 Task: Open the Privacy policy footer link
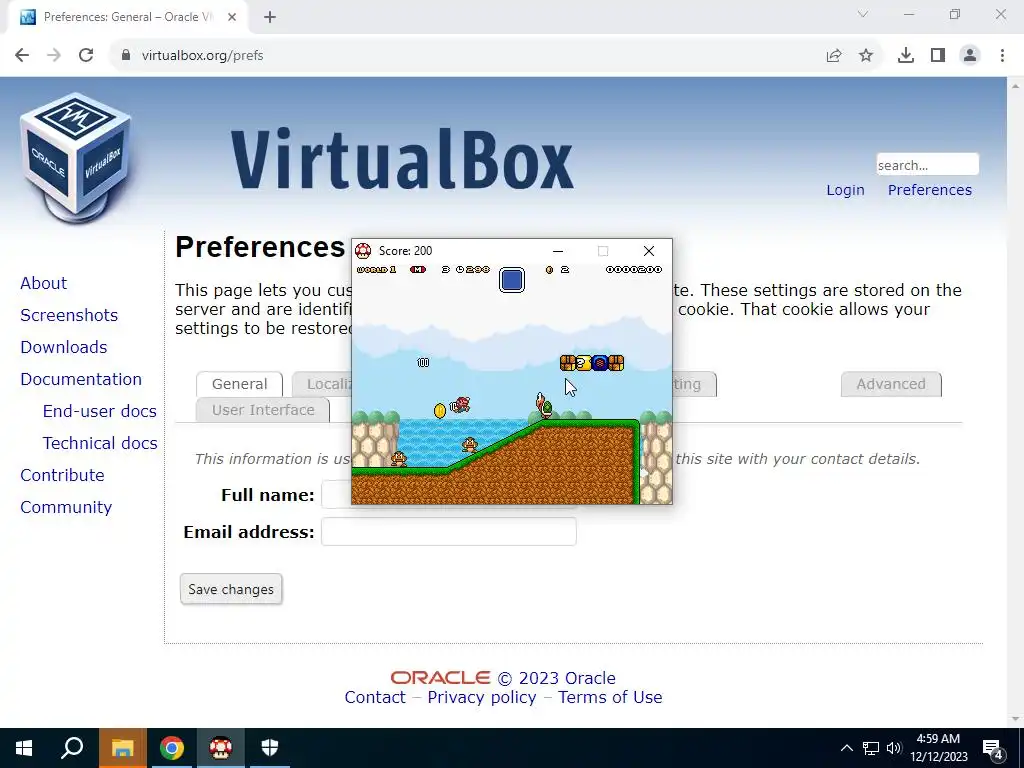482,697
